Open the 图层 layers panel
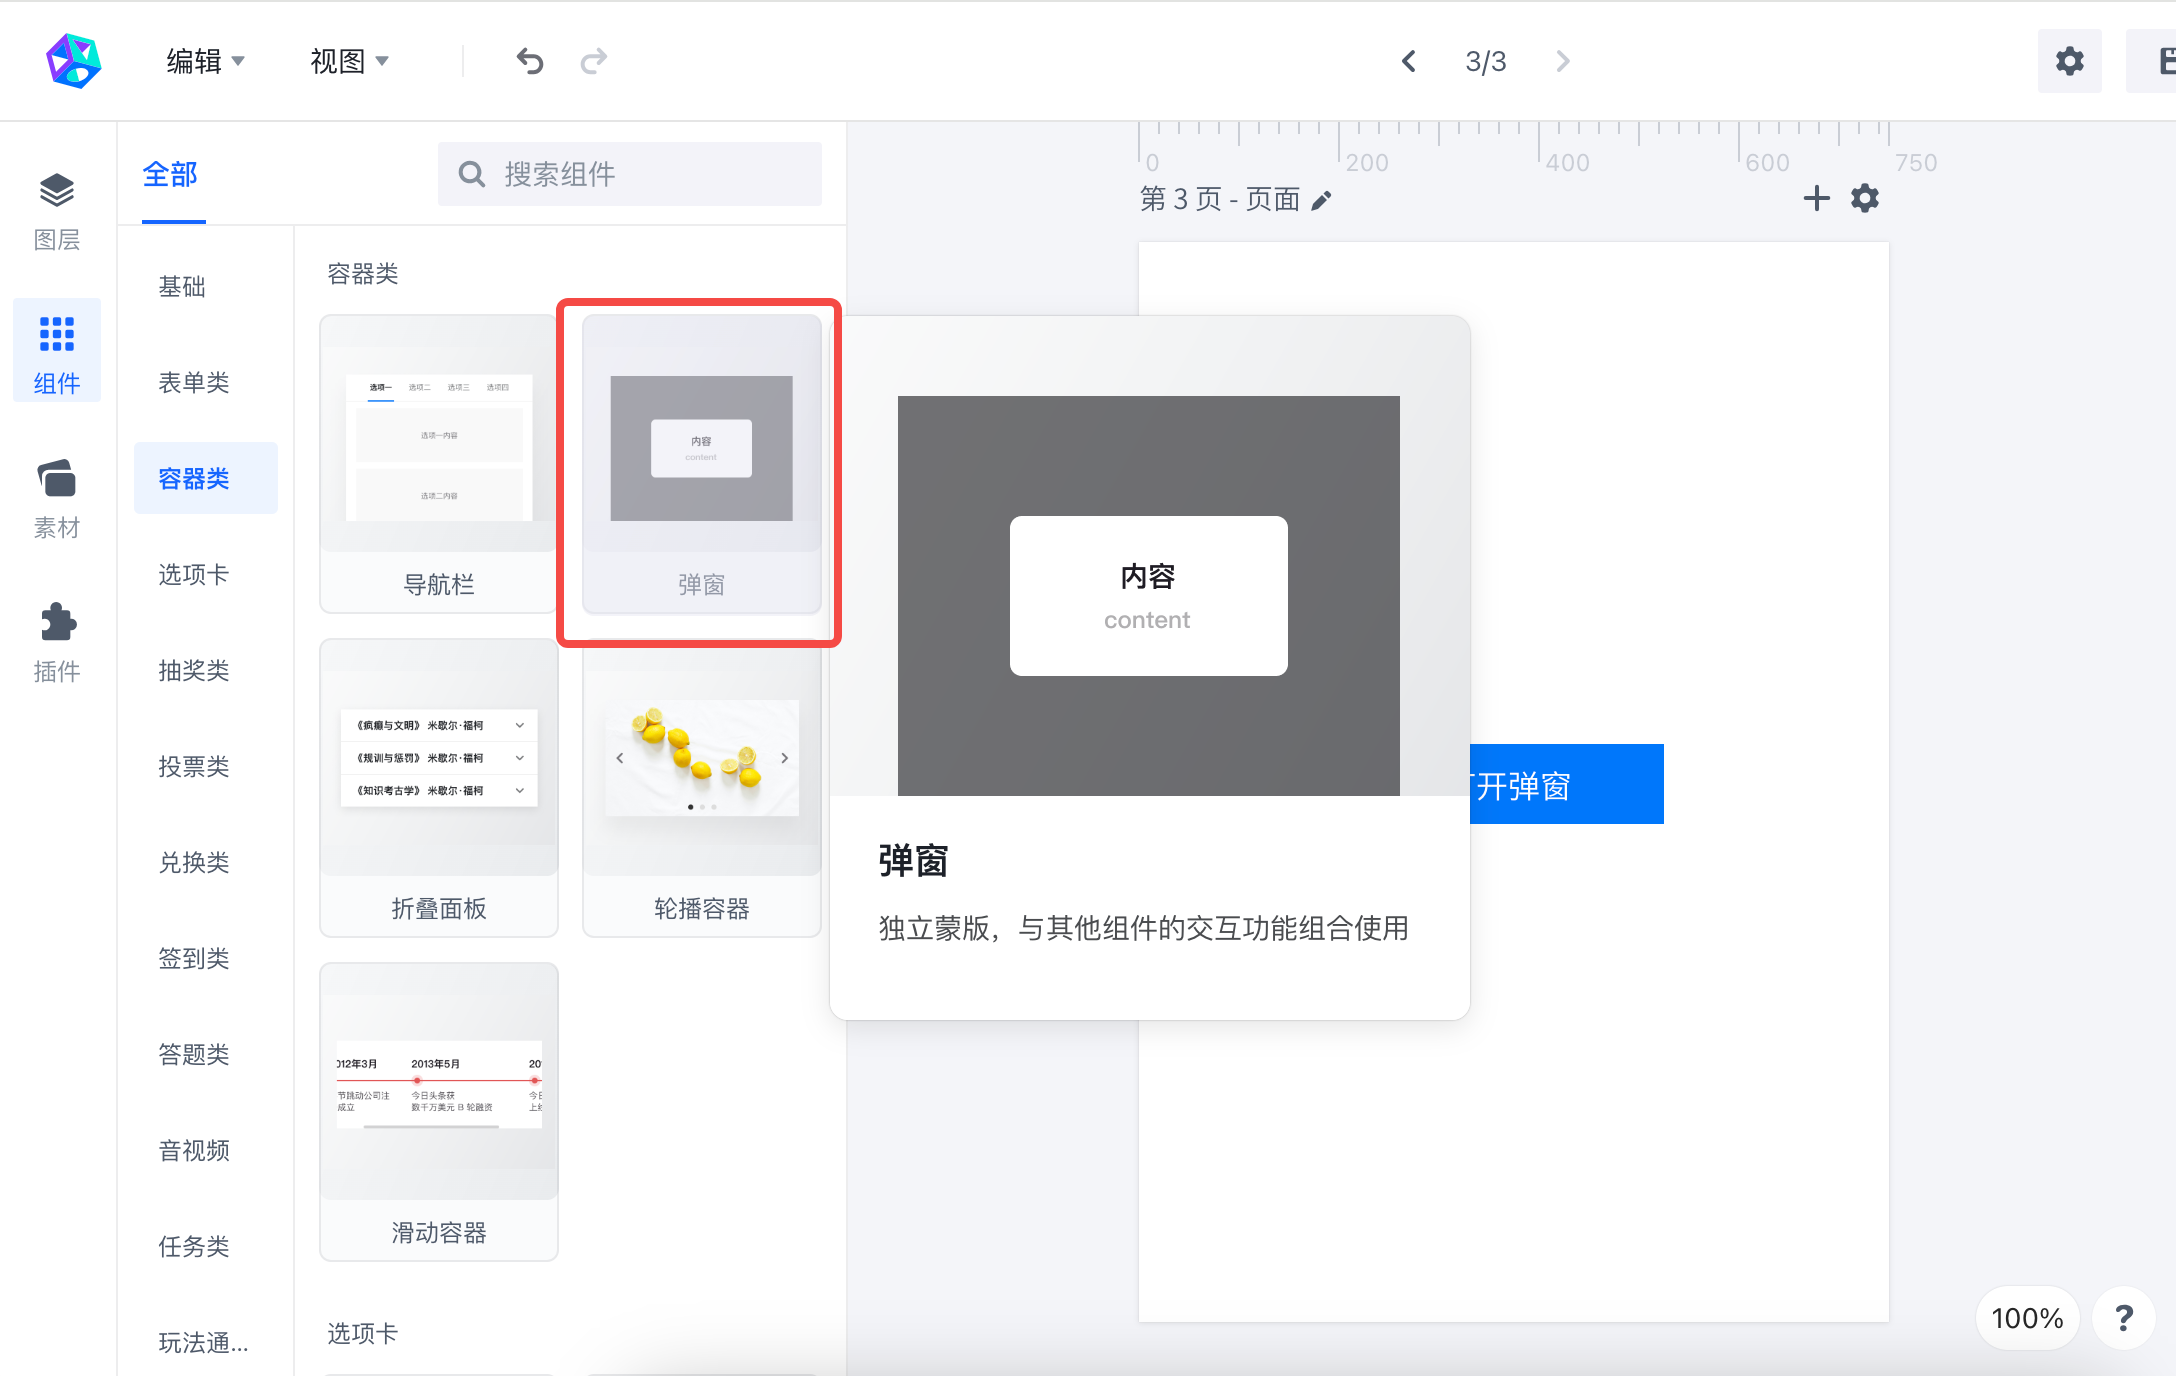The height and width of the screenshot is (1376, 2176). (x=57, y=211)
